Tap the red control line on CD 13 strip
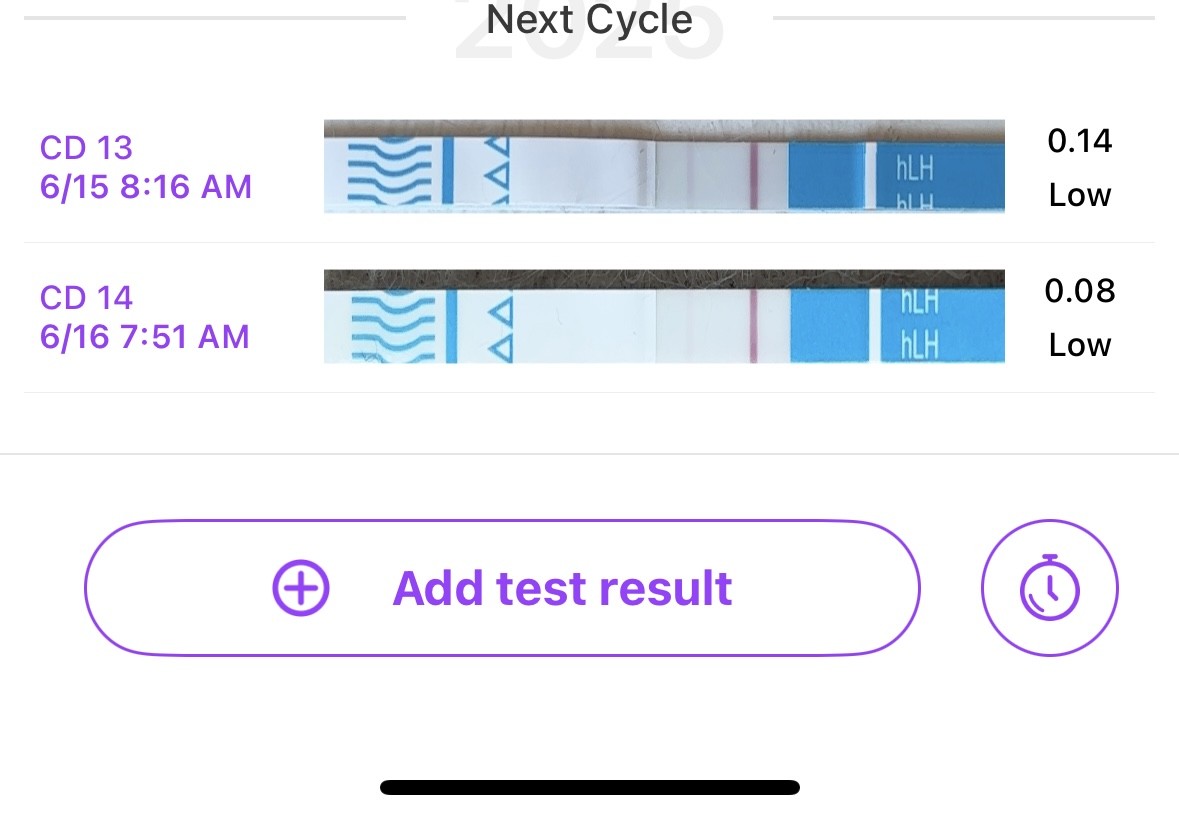The height and width of the screenshot is (819, 1179). tap(753, 176)
